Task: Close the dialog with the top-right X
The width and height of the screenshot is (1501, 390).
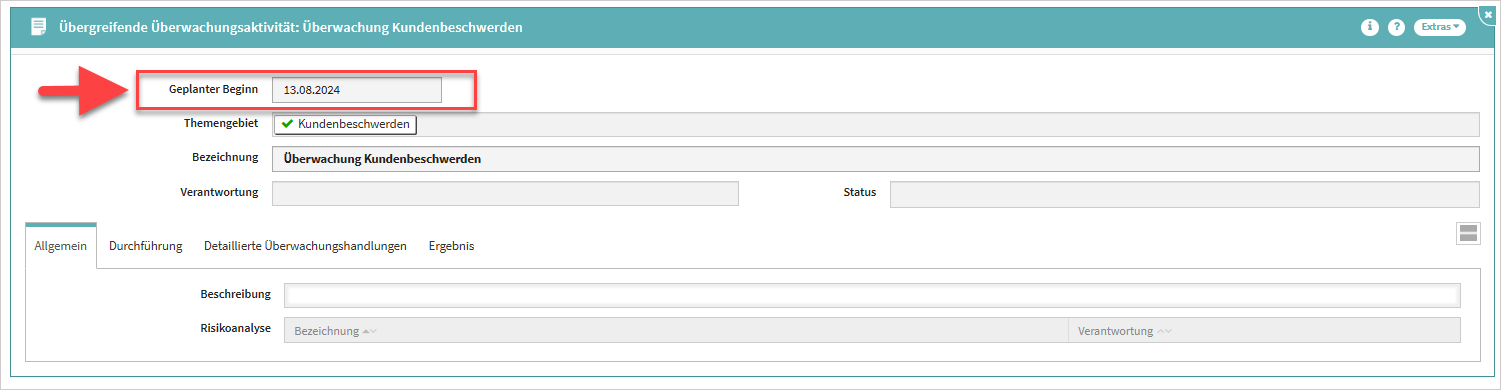Action: tap(1488, 15)
